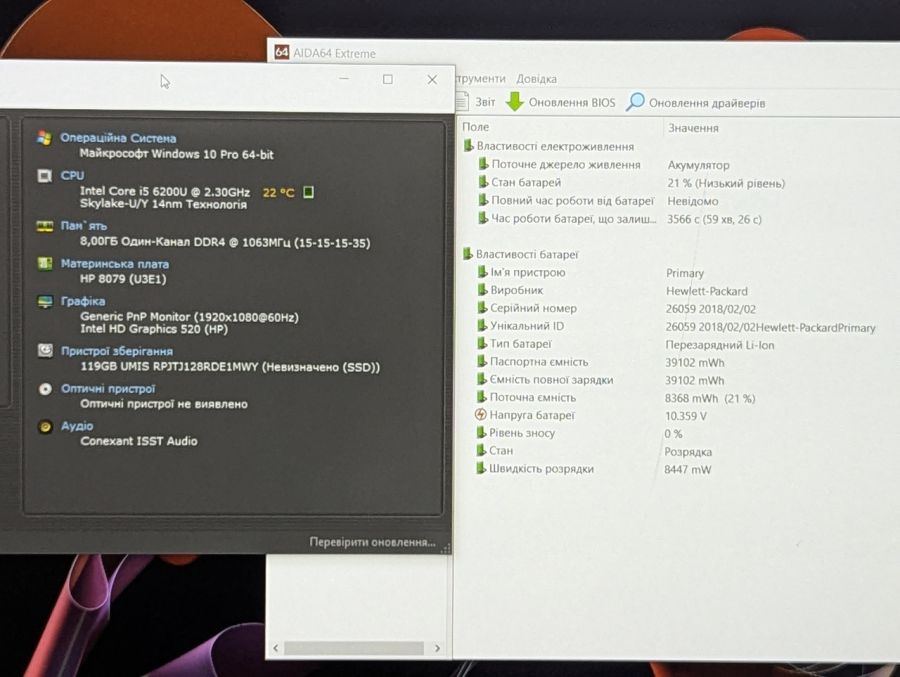Open the Аудіо section link

pyautogui.click(x=77, y=426)
